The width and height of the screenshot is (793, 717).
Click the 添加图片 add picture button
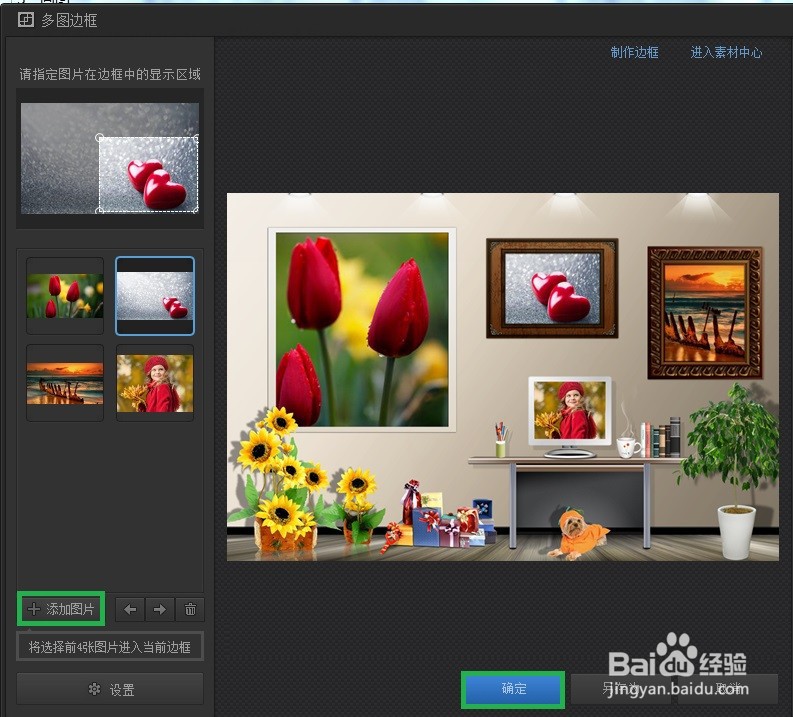pyautogui.click(x=61, y=609)
